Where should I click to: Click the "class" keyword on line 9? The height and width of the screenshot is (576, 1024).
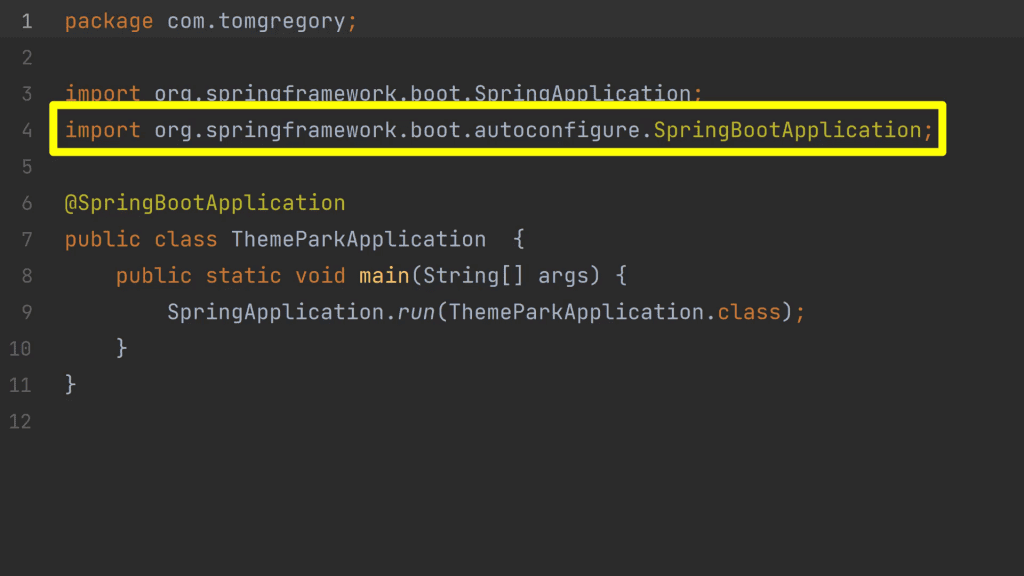click(749, 312)
